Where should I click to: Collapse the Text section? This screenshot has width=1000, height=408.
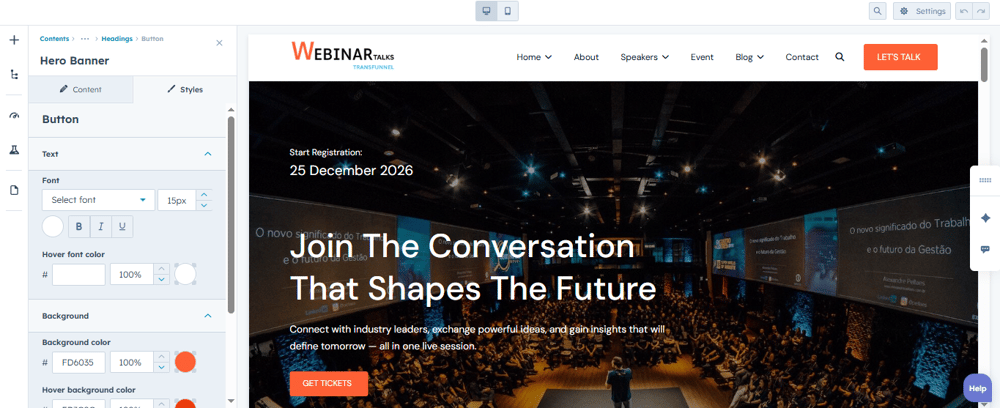[207, 154]
